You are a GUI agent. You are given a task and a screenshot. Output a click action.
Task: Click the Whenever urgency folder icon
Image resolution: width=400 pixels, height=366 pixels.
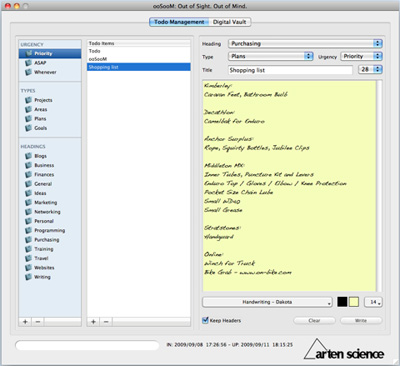tap(29, 72)
